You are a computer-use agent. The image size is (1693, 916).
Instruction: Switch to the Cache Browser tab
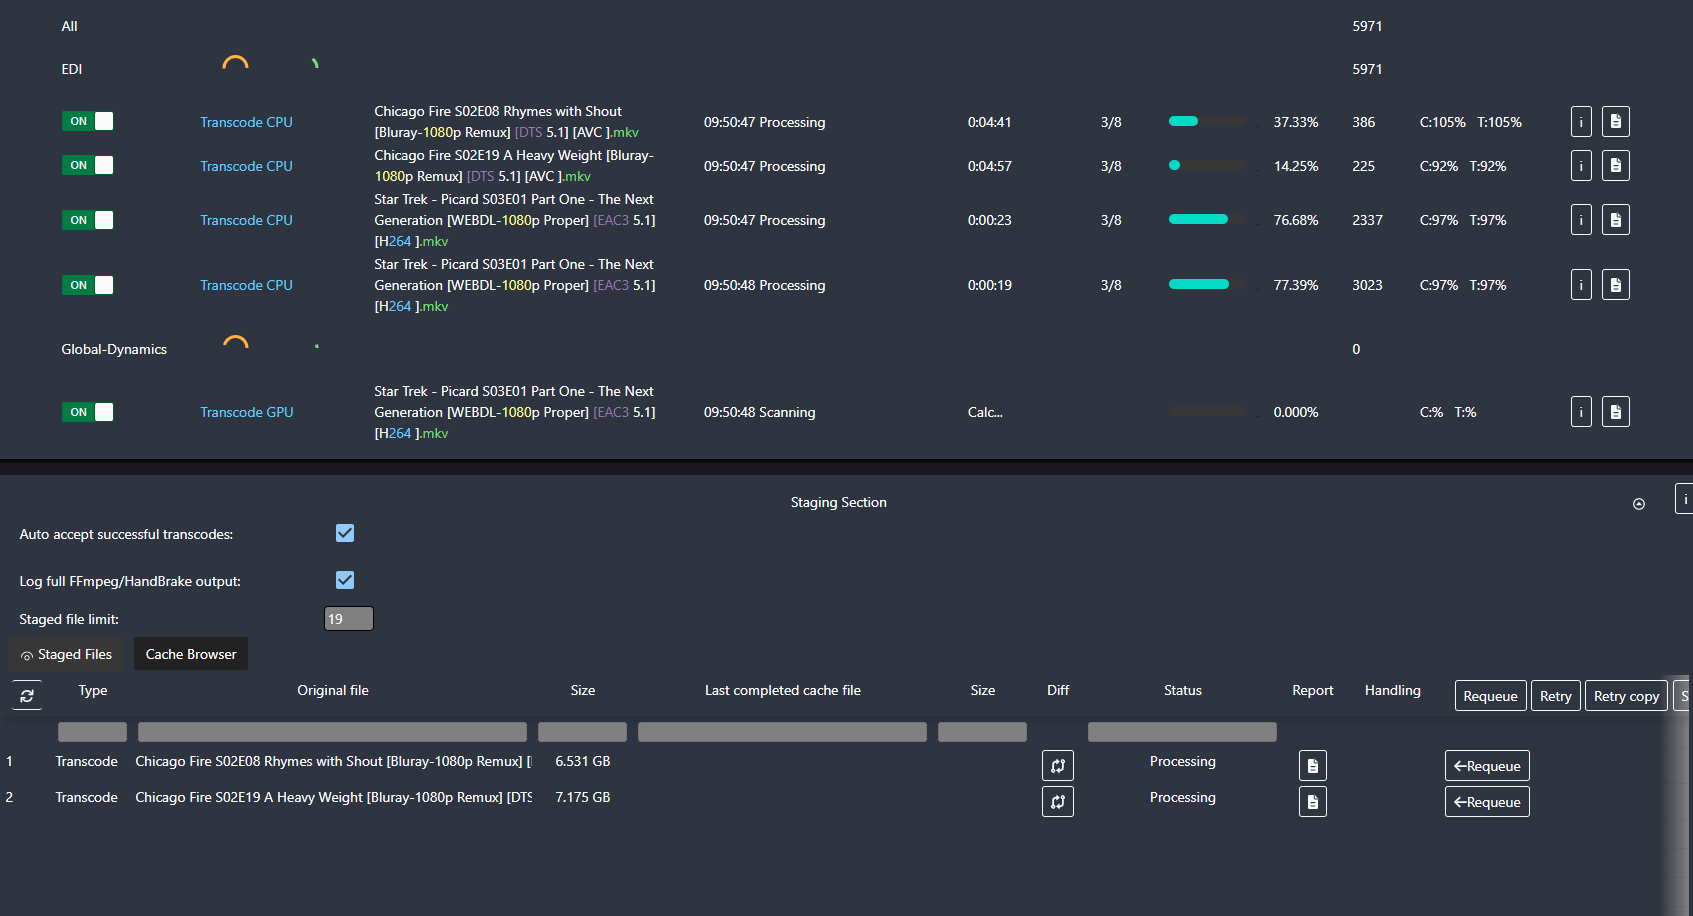coord(190,653)
